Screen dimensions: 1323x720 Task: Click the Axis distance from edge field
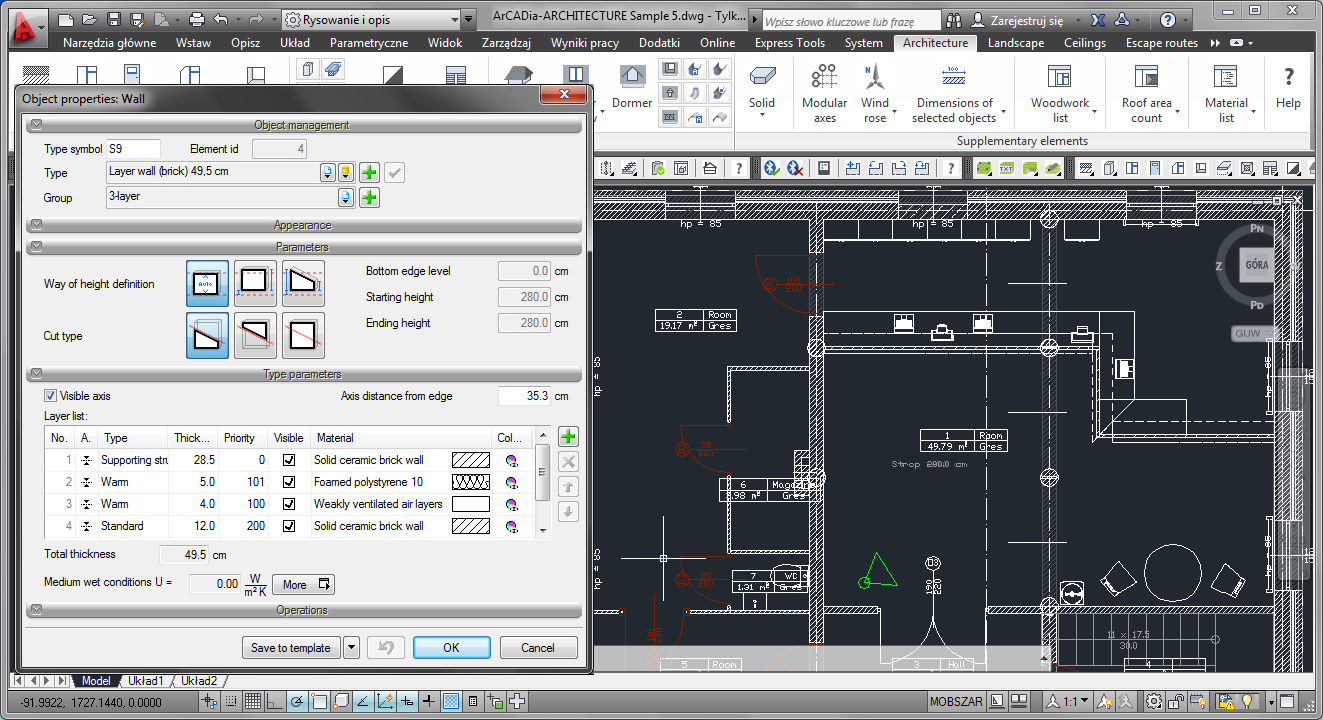click(x=524, y=396)
